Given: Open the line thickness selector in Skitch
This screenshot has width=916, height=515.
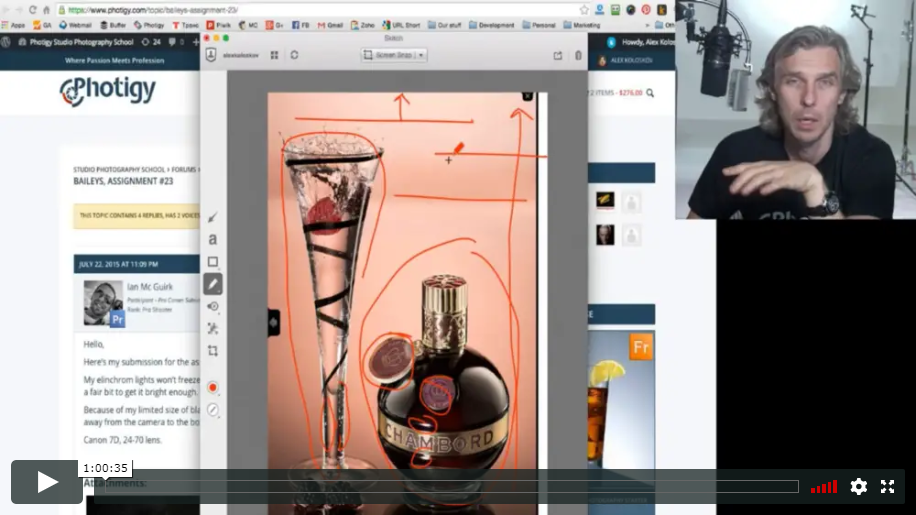Looking at the screenshot, I should (x=213, y=410).
